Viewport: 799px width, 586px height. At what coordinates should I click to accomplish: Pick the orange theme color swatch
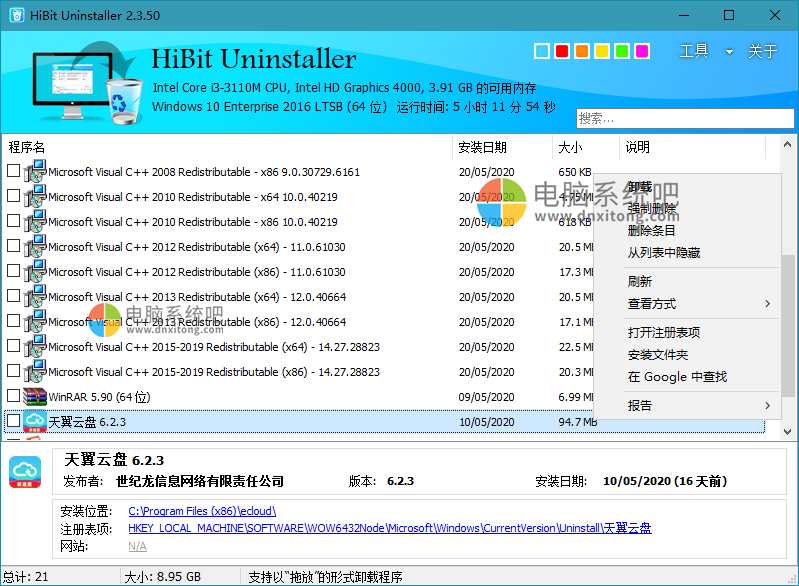(582, 51)
